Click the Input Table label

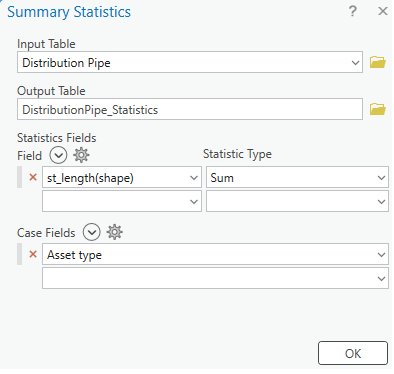point(46,44)
